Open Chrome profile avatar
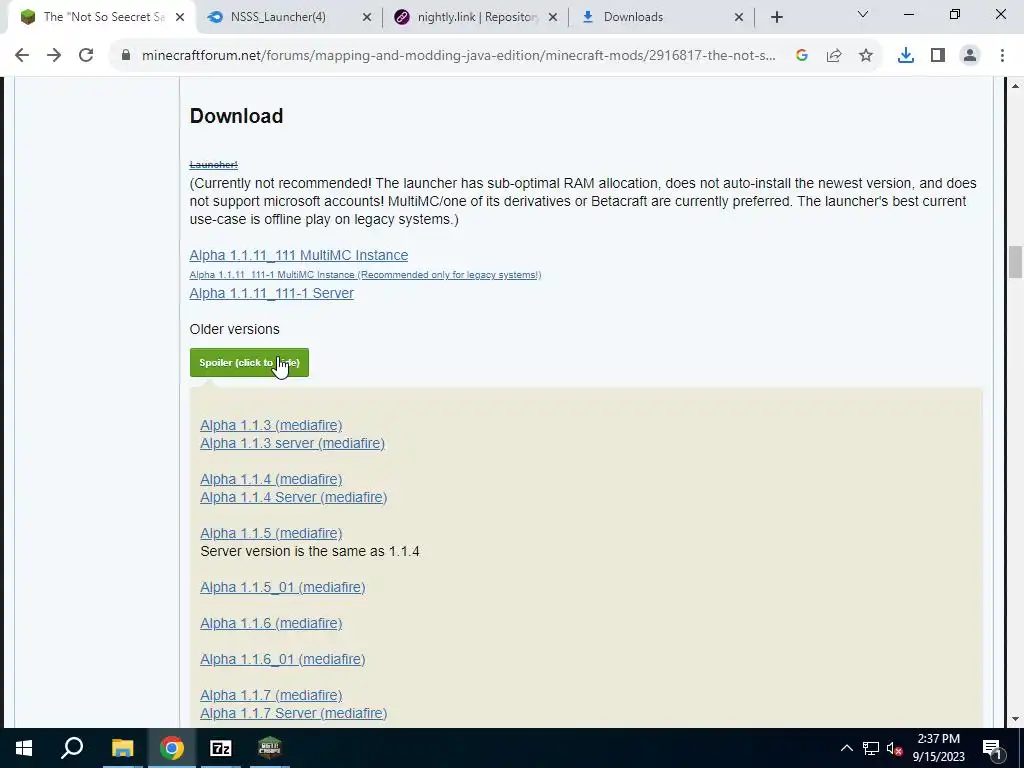This screenshot has height=768, width=1024. [970, 56]
